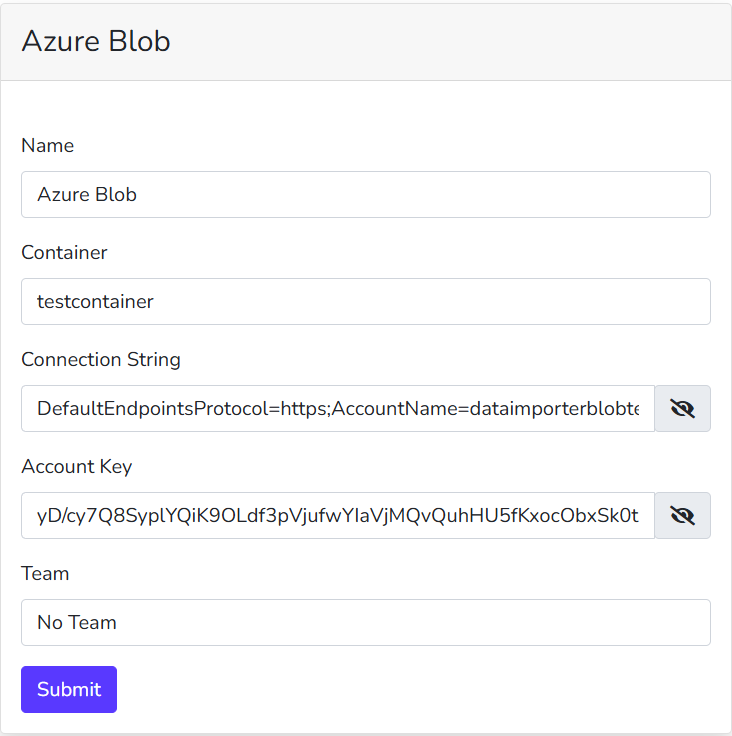The height and width of the screenshot is (736, 732).
Task: Open the Team dropdown
Action: click(x=366, y=622)
